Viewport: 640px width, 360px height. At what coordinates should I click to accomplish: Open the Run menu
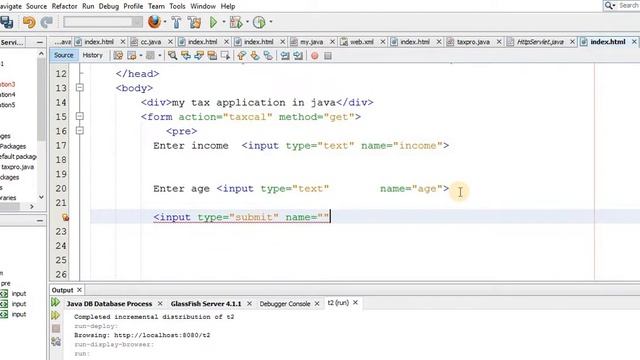click(88, 6)
